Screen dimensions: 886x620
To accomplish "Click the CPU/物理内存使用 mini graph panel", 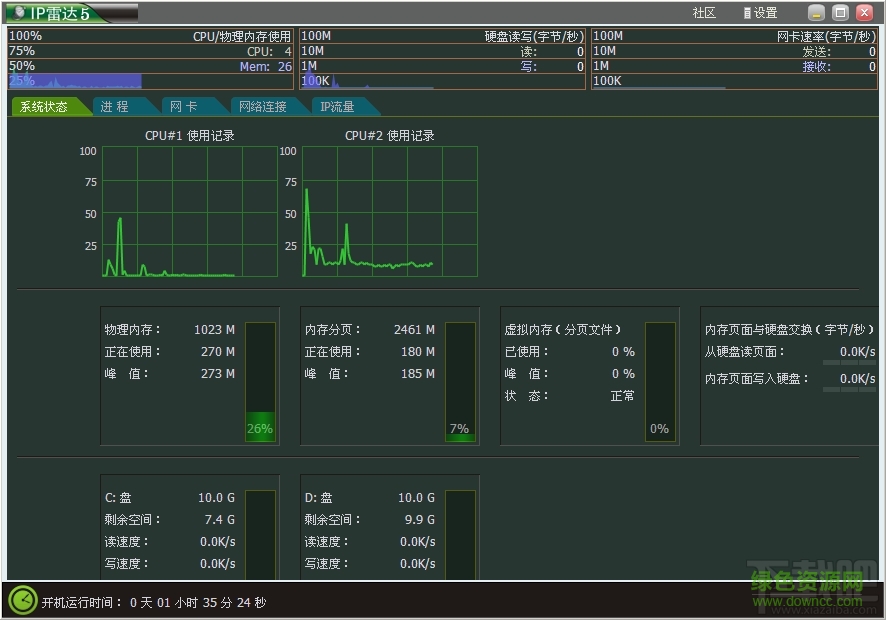I will 150,59.
